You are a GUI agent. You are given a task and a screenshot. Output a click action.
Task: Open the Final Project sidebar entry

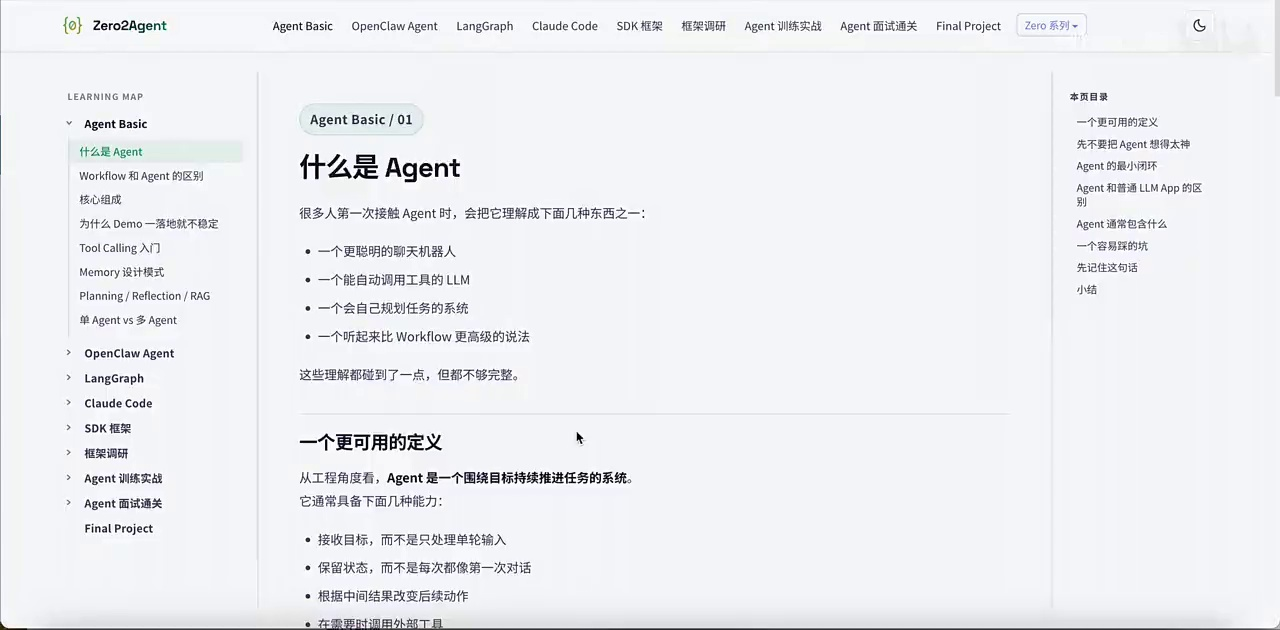(118, 528)
